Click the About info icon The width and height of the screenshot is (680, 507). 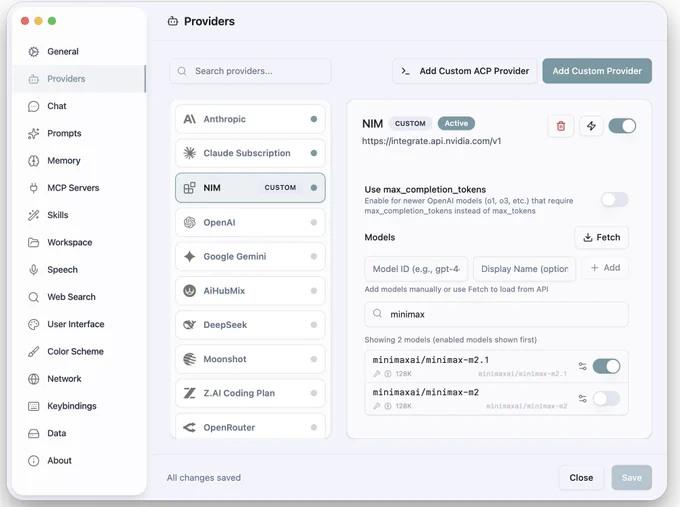pos(33,461)
